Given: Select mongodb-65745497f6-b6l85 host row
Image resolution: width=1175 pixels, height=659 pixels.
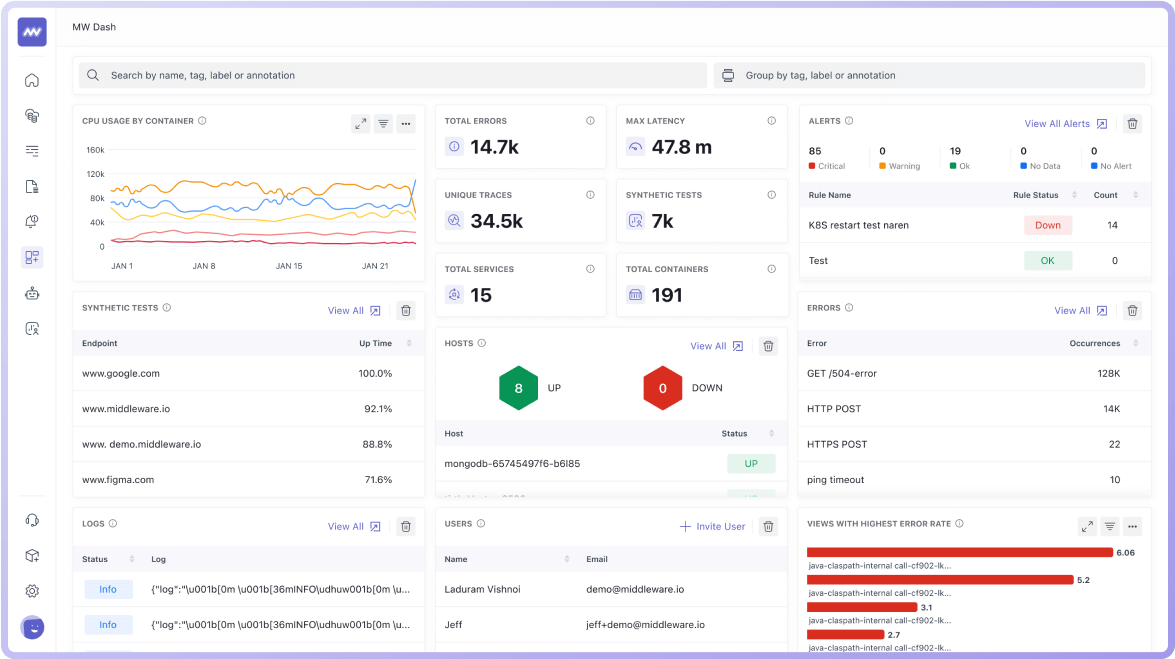Looking at the screenshot, I should tap(611, 463).
